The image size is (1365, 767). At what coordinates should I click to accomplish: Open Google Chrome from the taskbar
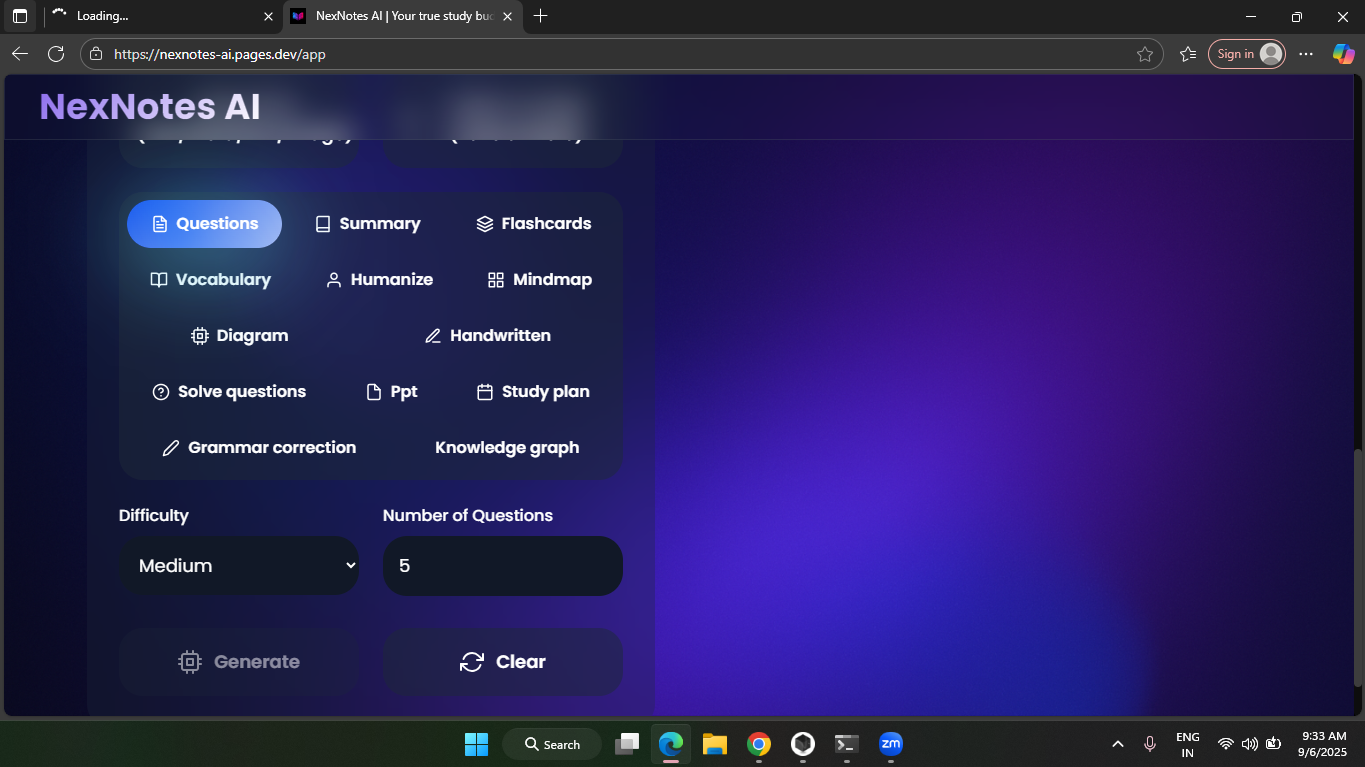[x=759, y=744]
